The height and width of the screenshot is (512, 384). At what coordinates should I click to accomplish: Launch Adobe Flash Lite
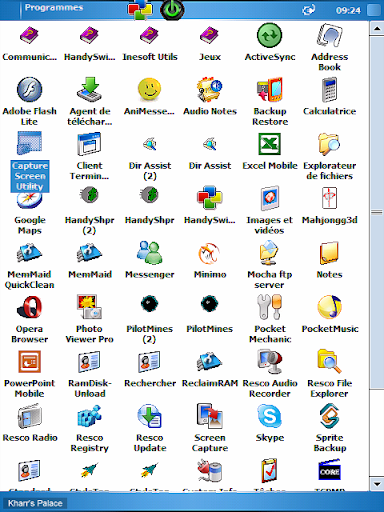[x=29, y=89]
